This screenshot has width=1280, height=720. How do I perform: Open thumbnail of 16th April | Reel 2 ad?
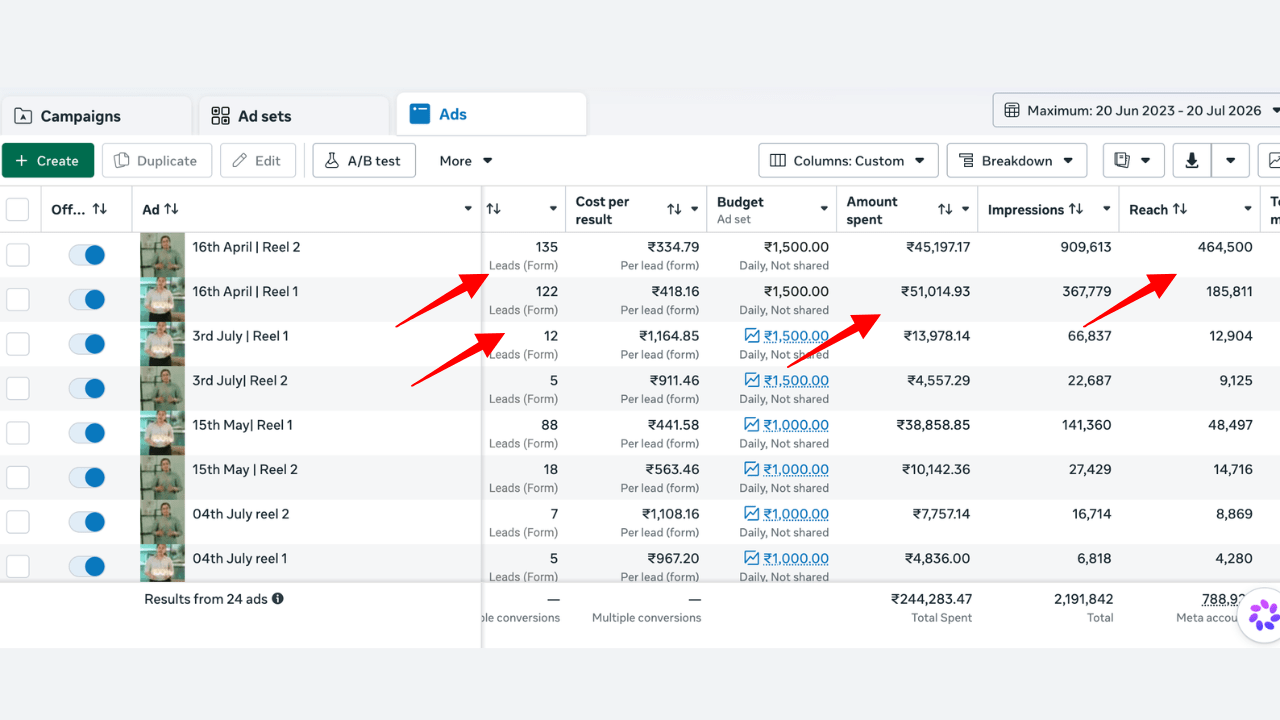click(x=162, y=255)
